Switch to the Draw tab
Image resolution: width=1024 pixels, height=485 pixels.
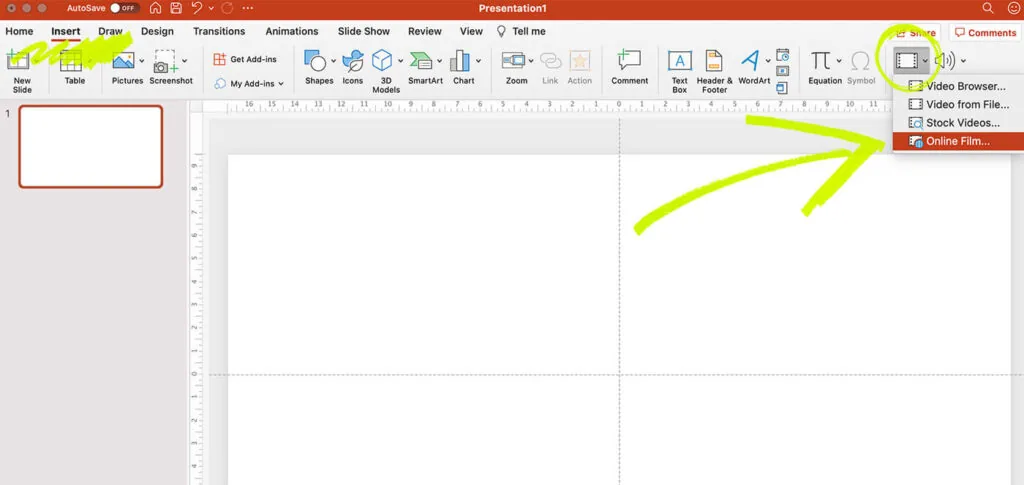point(110,31)
